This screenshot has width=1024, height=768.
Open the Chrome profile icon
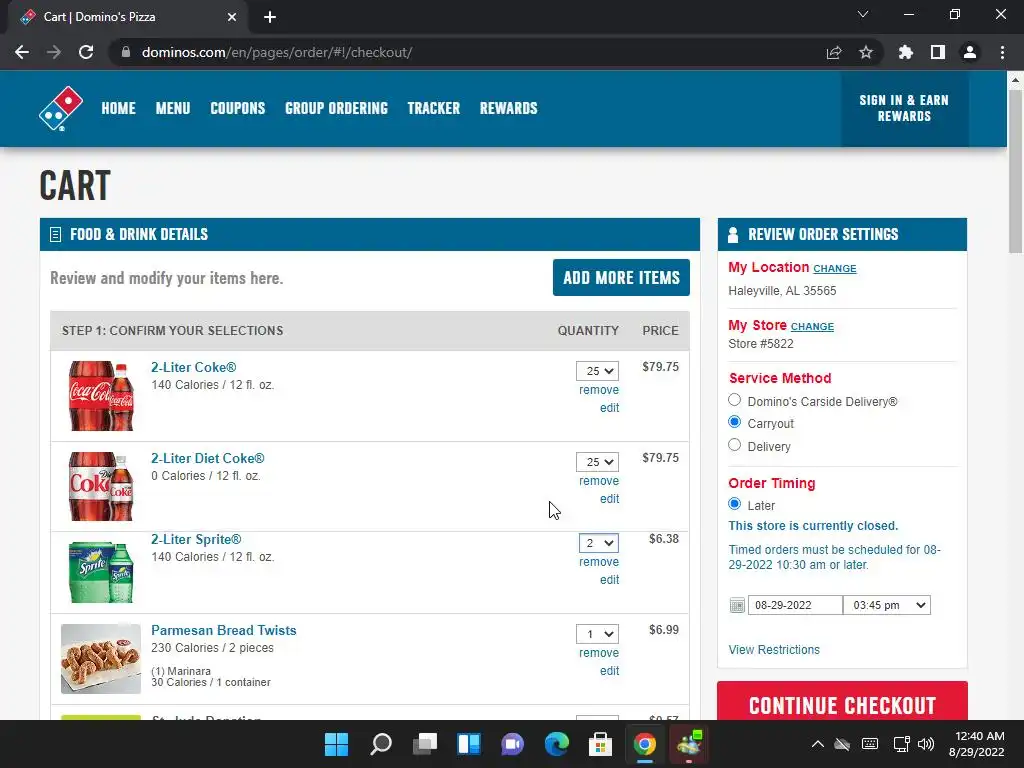click(x=970, y=52)
